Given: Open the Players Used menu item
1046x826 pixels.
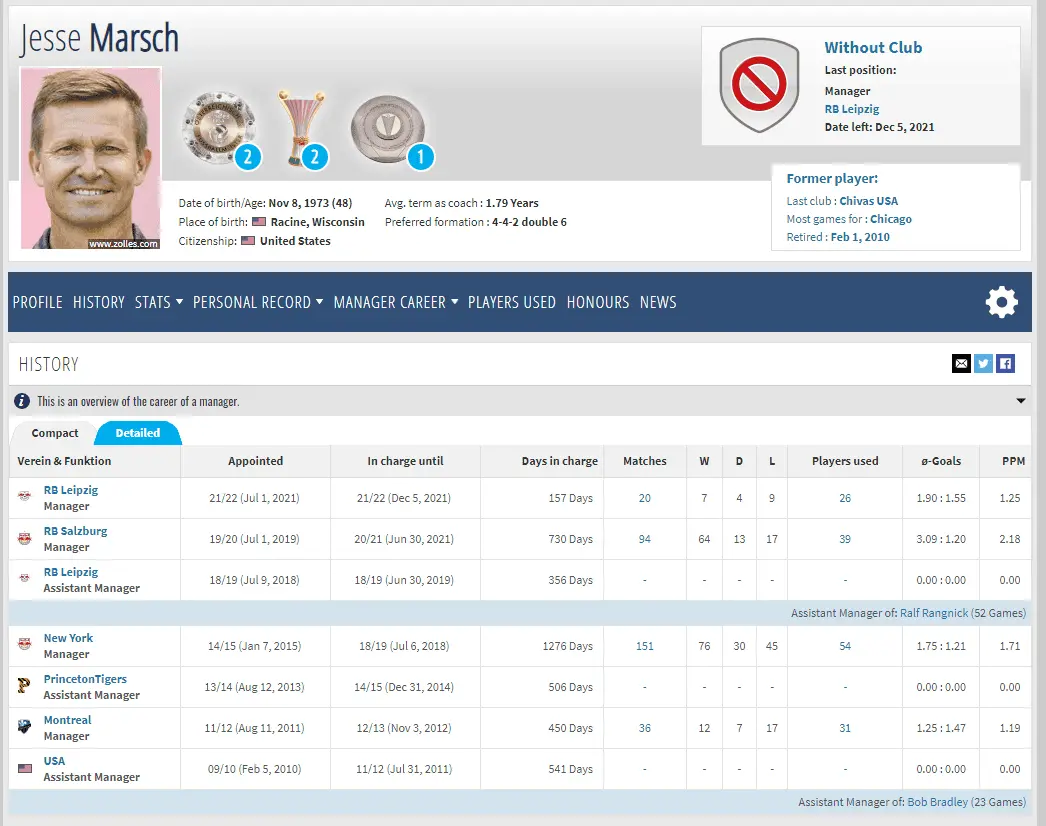Looking at the screenshot, I should (512, 302).
